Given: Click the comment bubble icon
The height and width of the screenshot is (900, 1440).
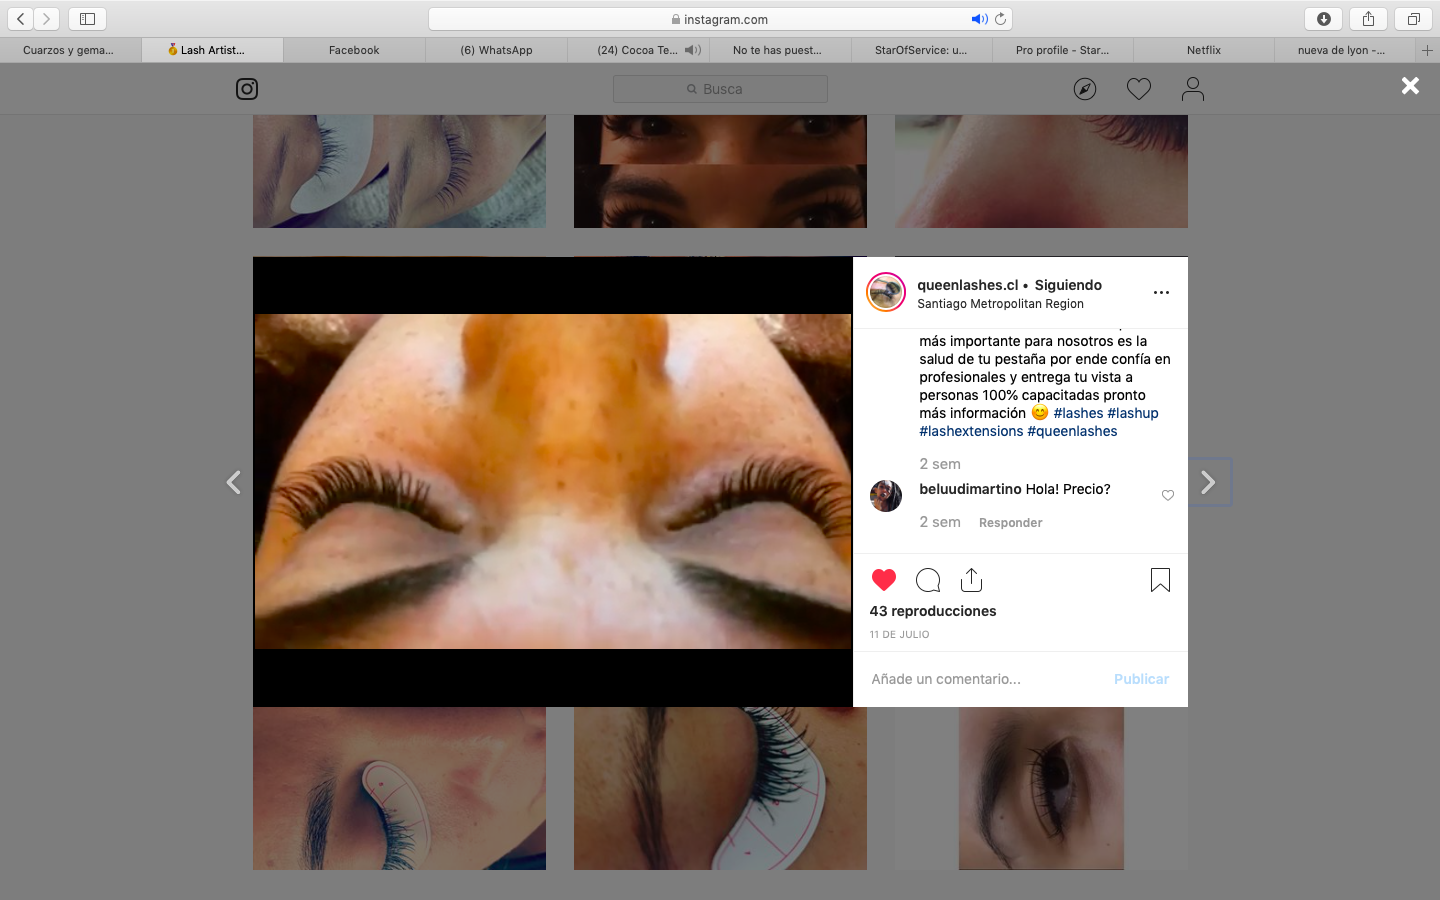Looking at the screenshot, I should pos(928,580).
